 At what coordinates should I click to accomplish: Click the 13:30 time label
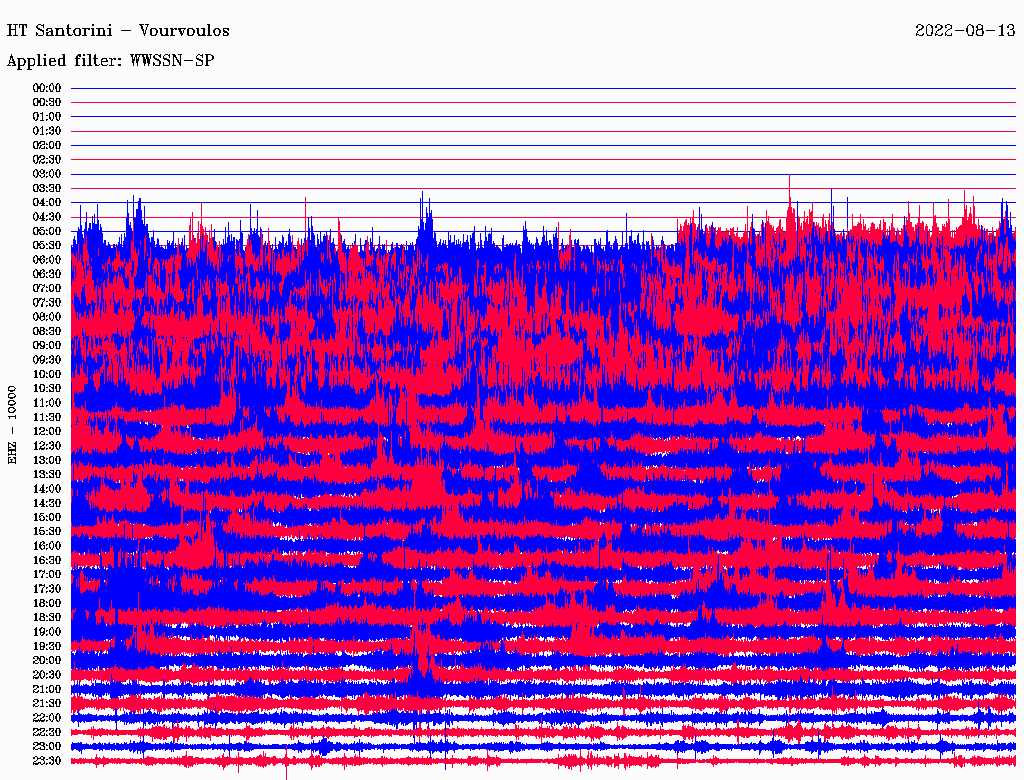(47, 475)
